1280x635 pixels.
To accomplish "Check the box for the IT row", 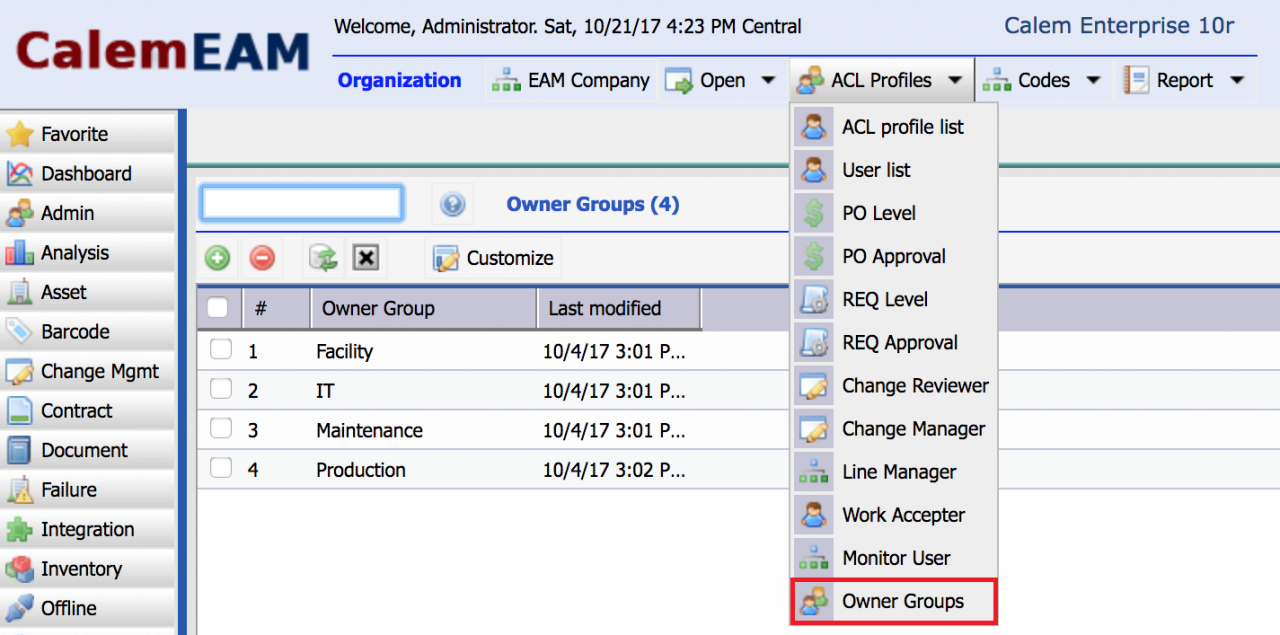I will [x=220, y=389].
